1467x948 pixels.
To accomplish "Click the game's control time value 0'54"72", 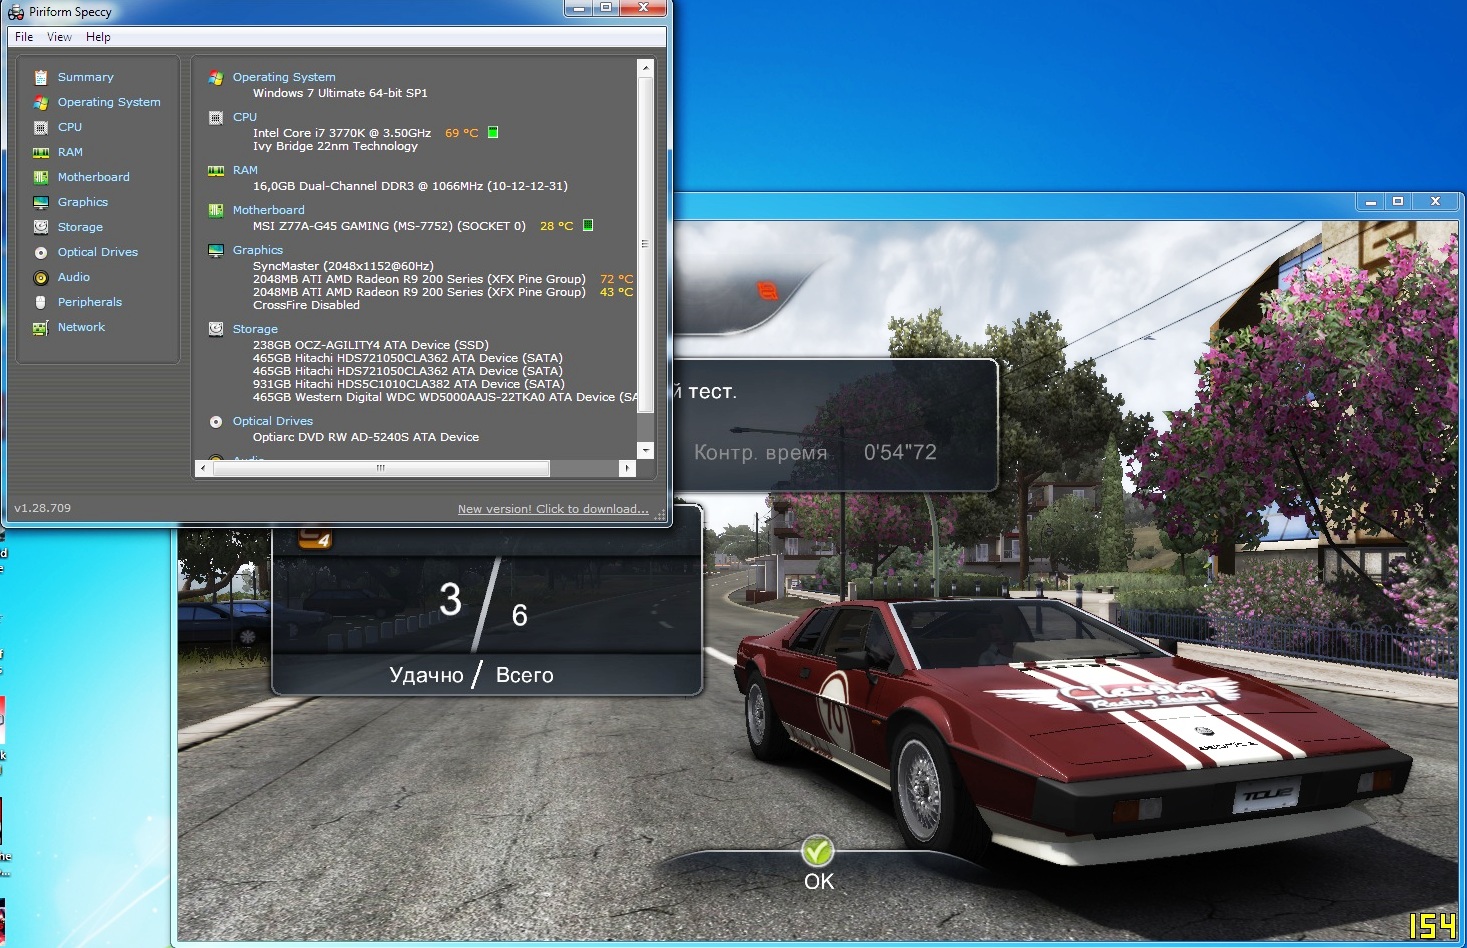I will pyautogui.click(x=900, y=453).
